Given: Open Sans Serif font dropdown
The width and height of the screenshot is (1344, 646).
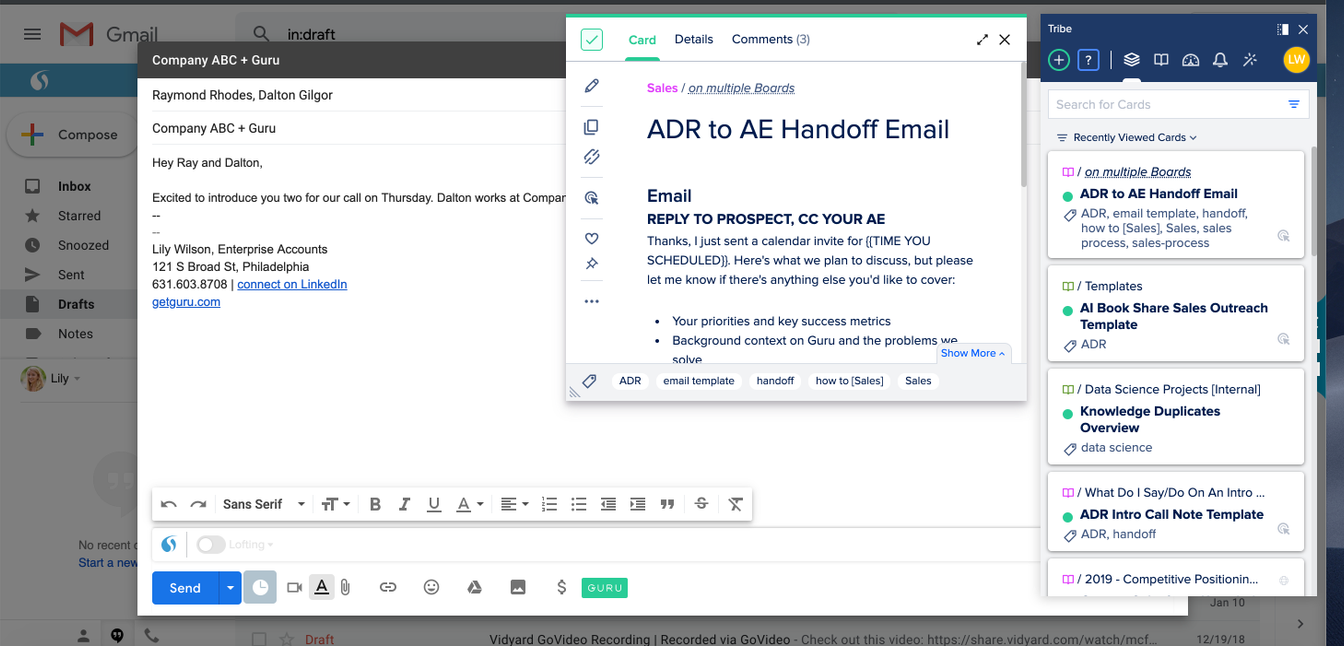Looking at the screenshot, I should pyautogui.click(x=264, y=504).
